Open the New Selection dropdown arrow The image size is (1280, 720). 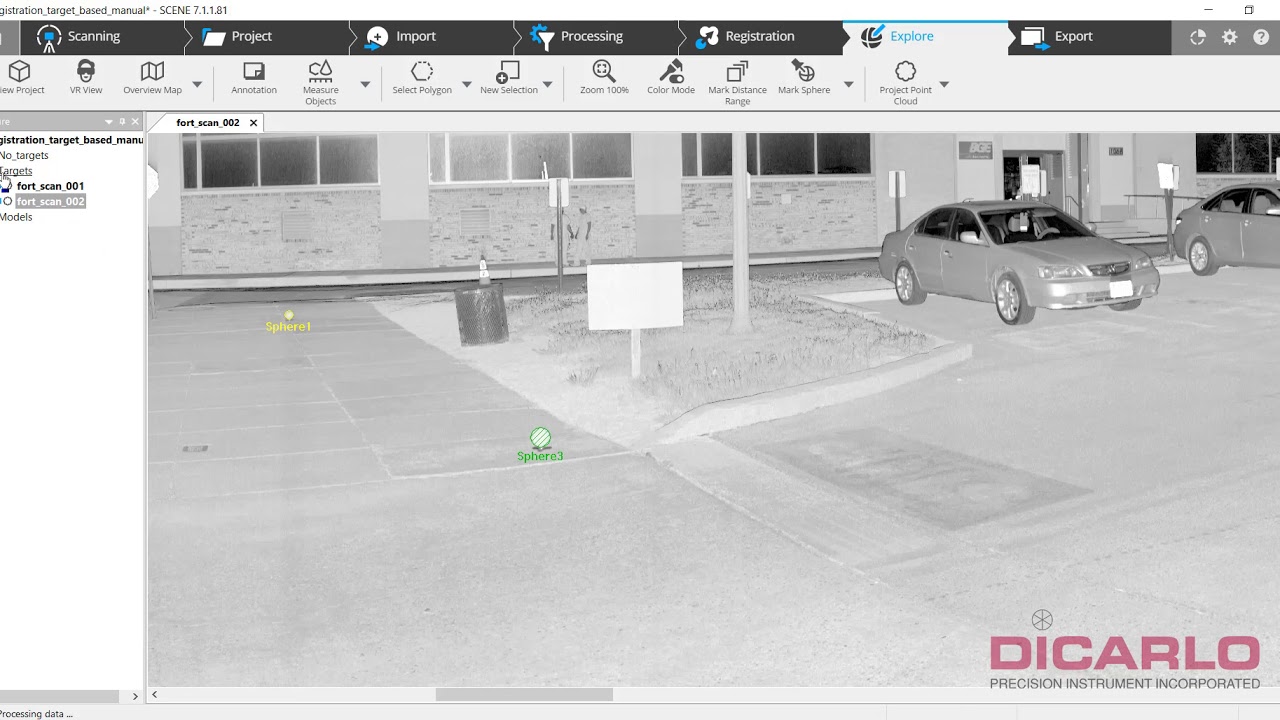[x=547, y=85]
